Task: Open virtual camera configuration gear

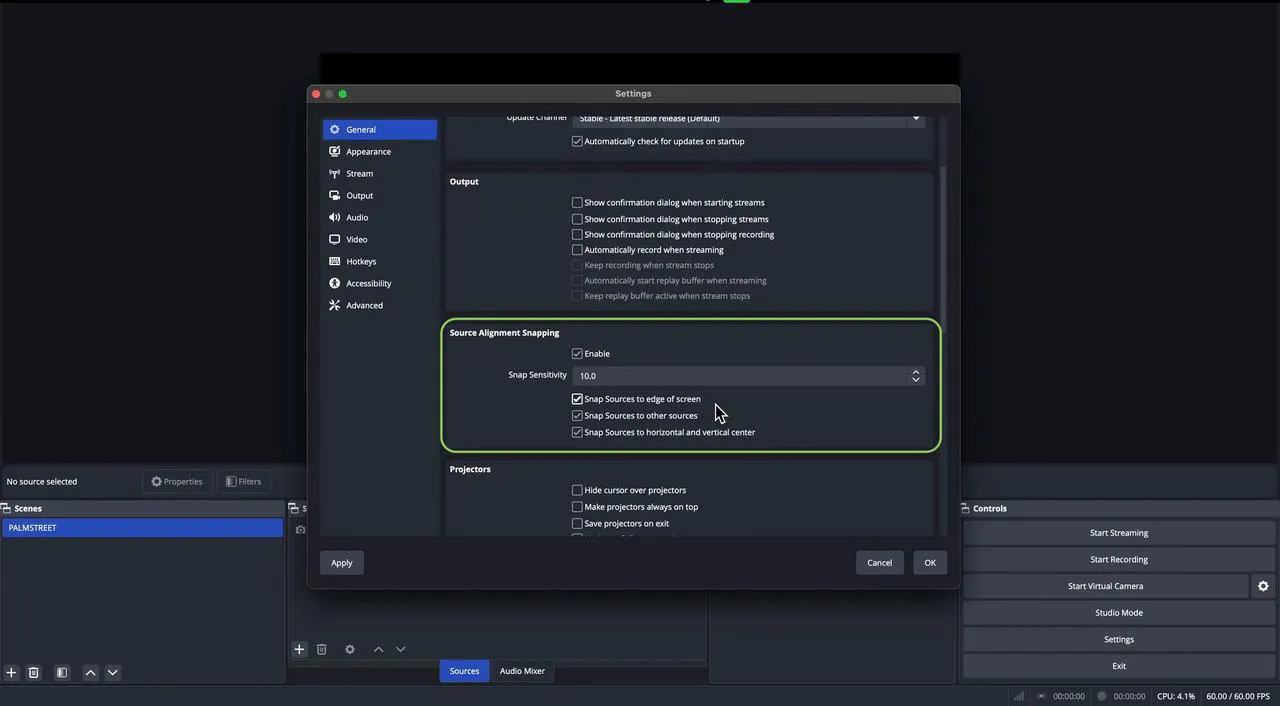Action: tap(1263, 587)
